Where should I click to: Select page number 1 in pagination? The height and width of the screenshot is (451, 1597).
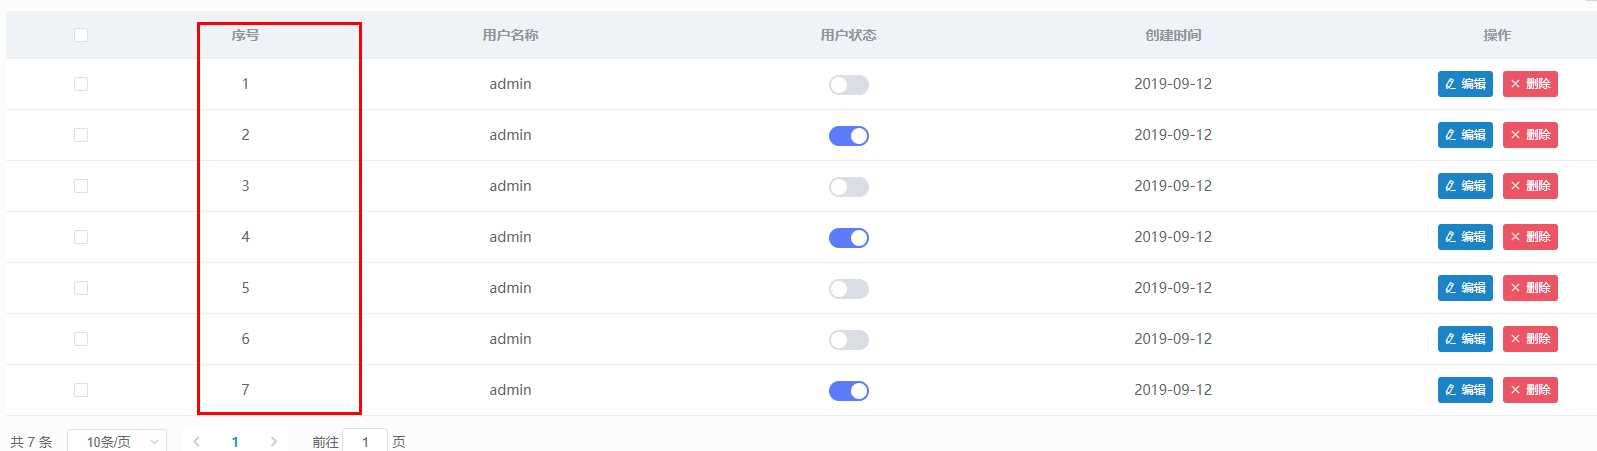click(x=235, y=442)
